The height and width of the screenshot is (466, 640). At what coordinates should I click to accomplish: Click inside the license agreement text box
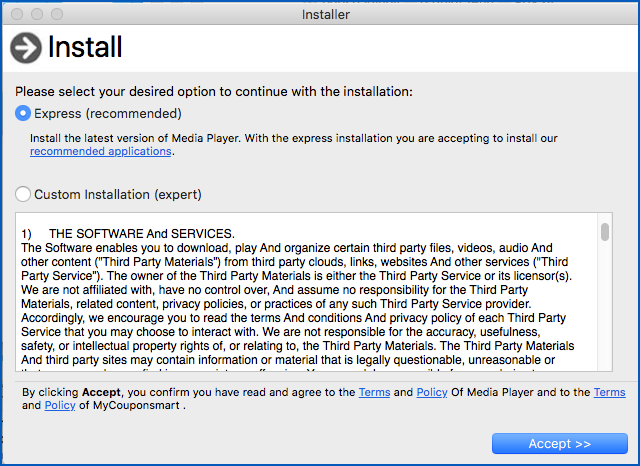[x=300, y=300]
